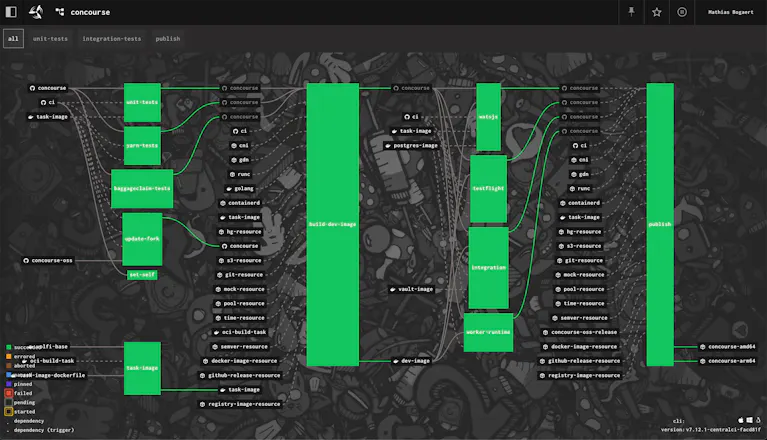Open the update-fork job box

coord(142,239)
